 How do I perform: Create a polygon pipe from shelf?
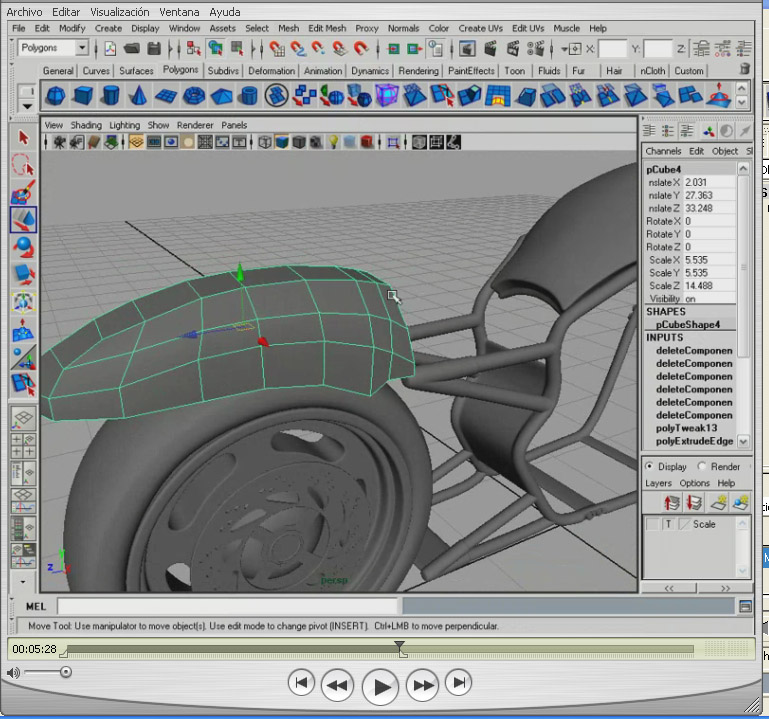(x=249, y=95)
